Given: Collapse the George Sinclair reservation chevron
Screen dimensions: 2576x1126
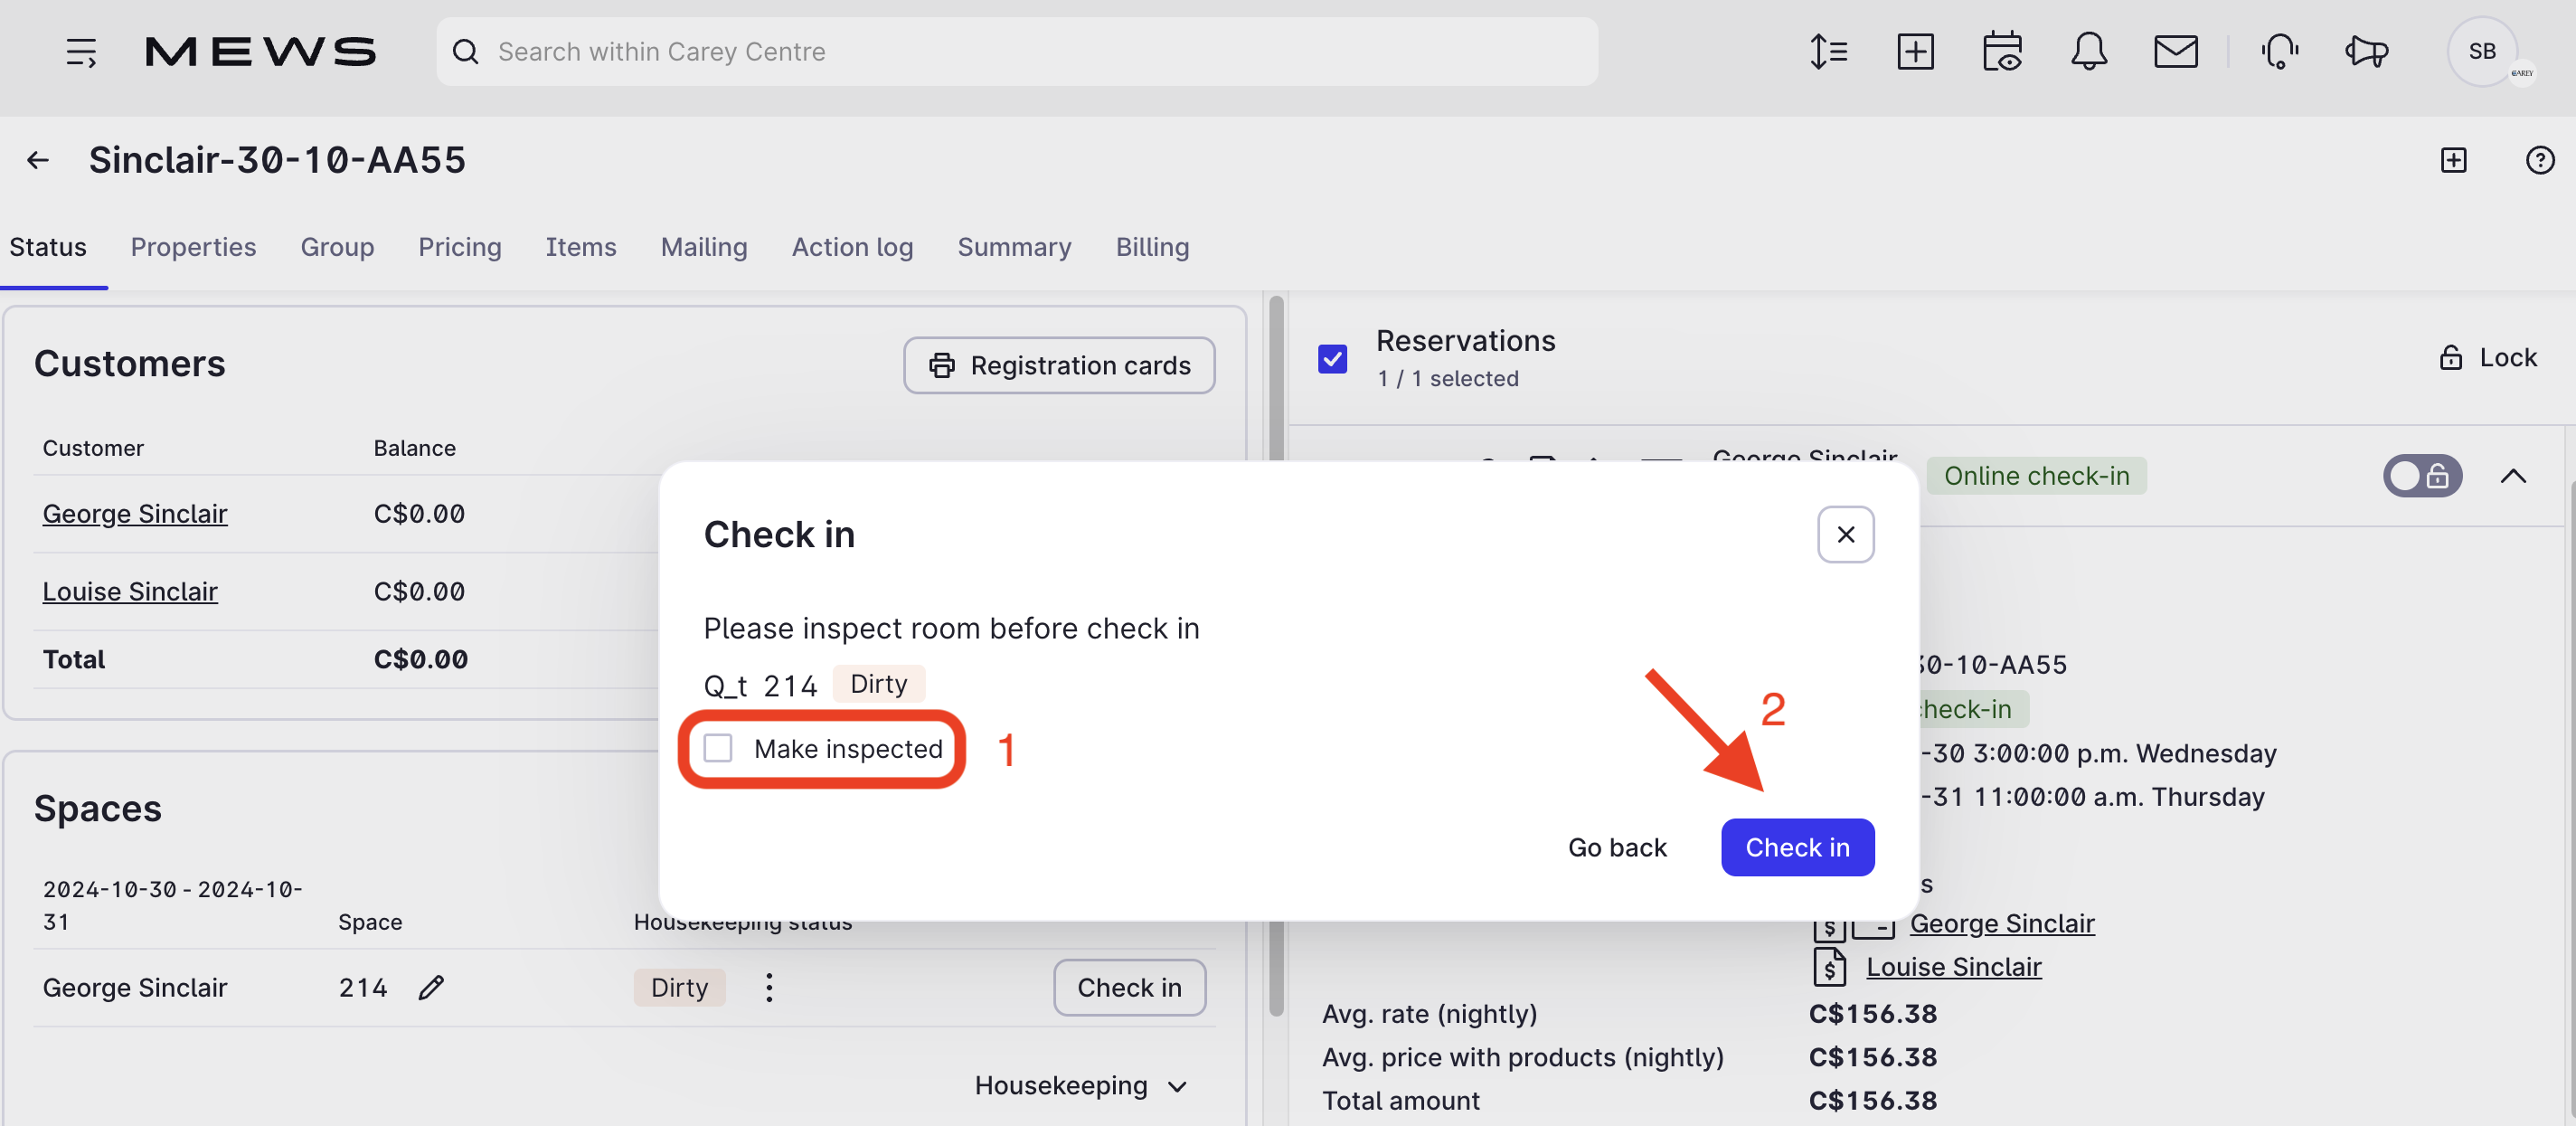Looking at the screenshot, I should click(x=2513, y=476).
